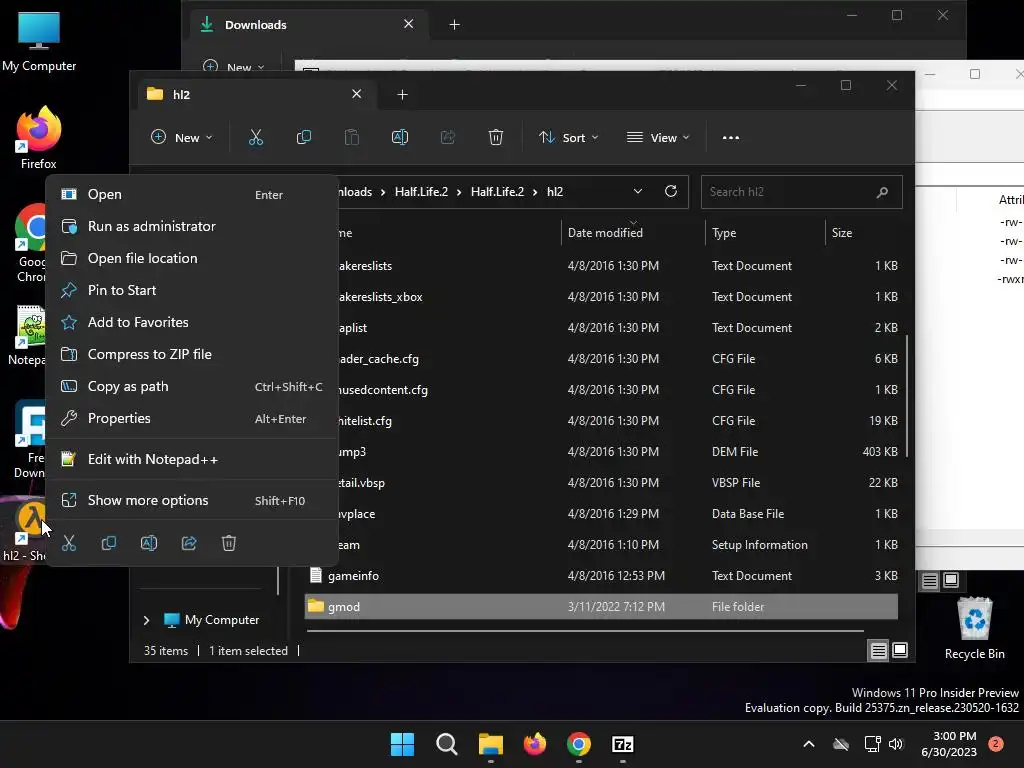Choose Compress to ZIP file
Viewport: 1024px width, 768px height.
[x=192, y=355]
